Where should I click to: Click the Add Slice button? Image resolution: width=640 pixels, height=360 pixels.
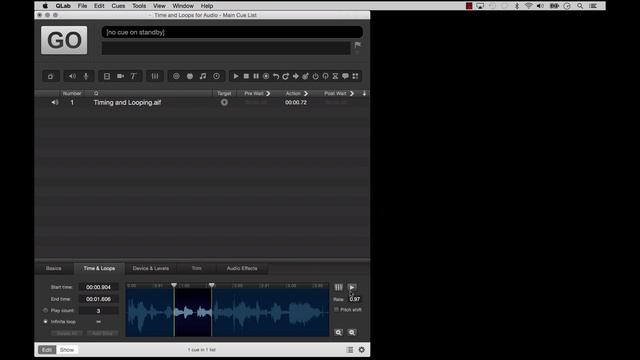coord(102,333)
